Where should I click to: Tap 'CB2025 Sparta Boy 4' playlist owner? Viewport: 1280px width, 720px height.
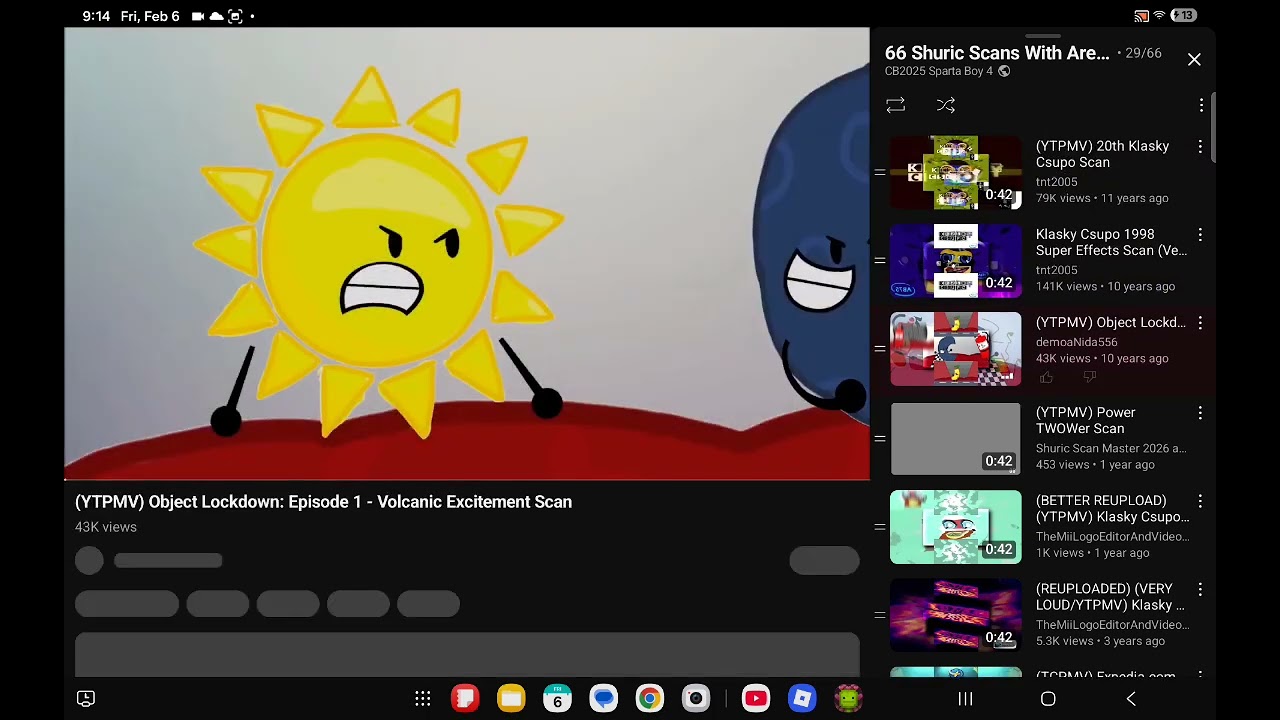tap(939, 72)
